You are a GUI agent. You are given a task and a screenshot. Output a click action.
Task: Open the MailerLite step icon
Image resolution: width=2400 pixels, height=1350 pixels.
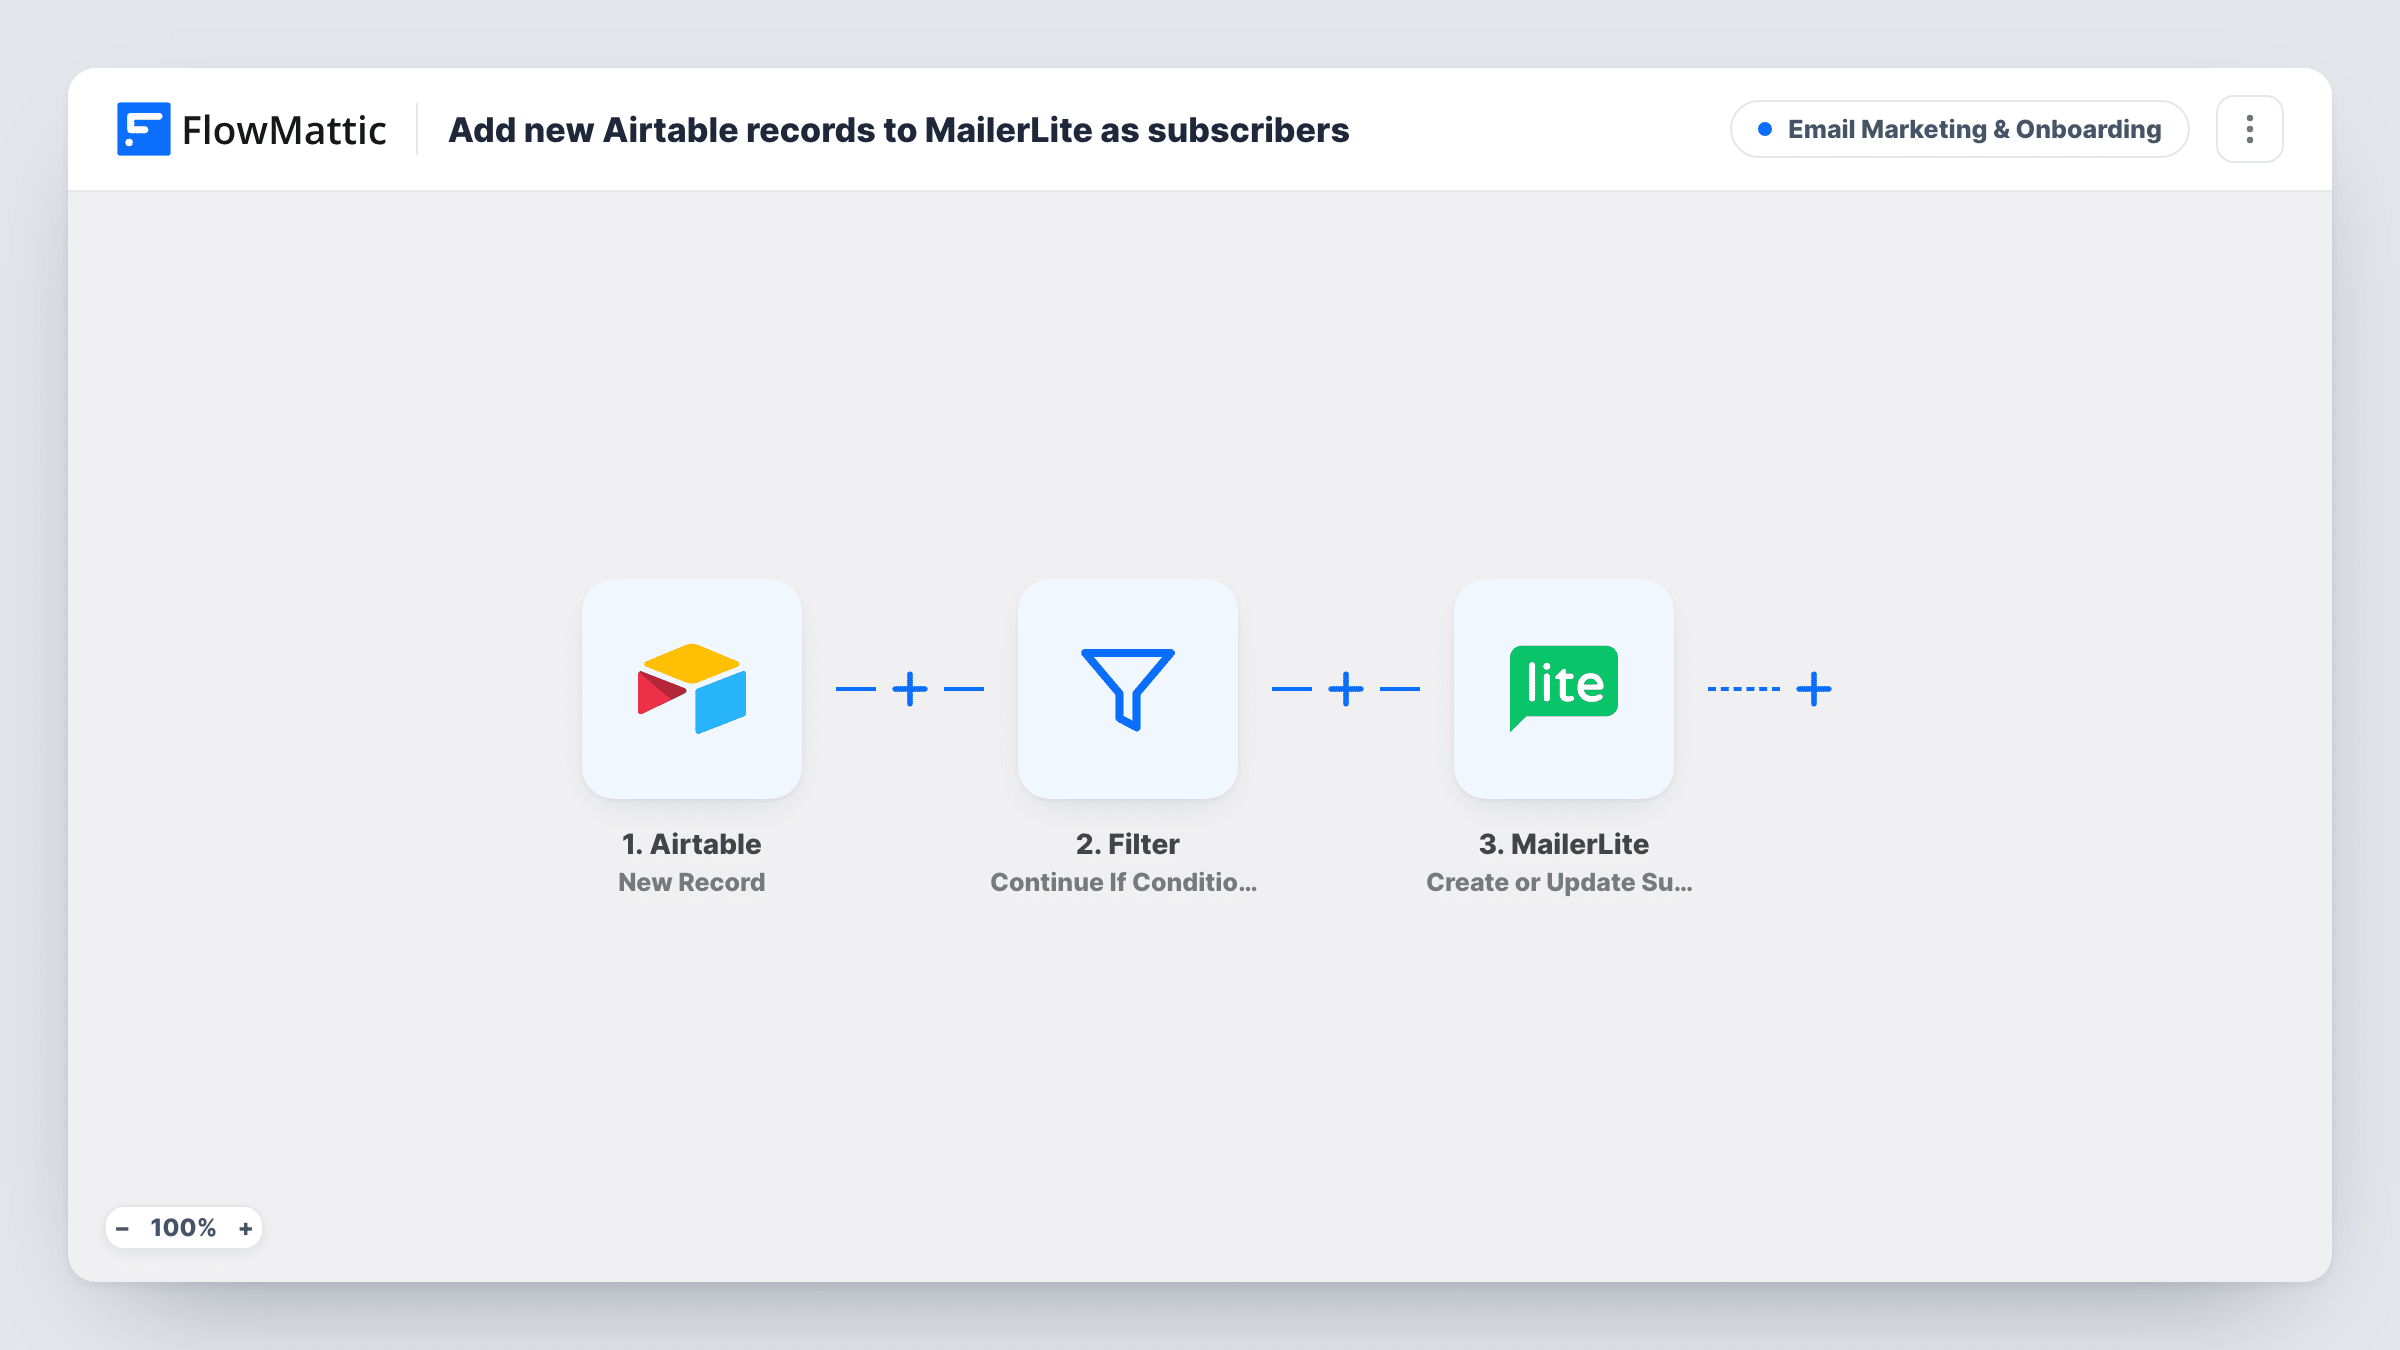click(x=1564, y=689)
